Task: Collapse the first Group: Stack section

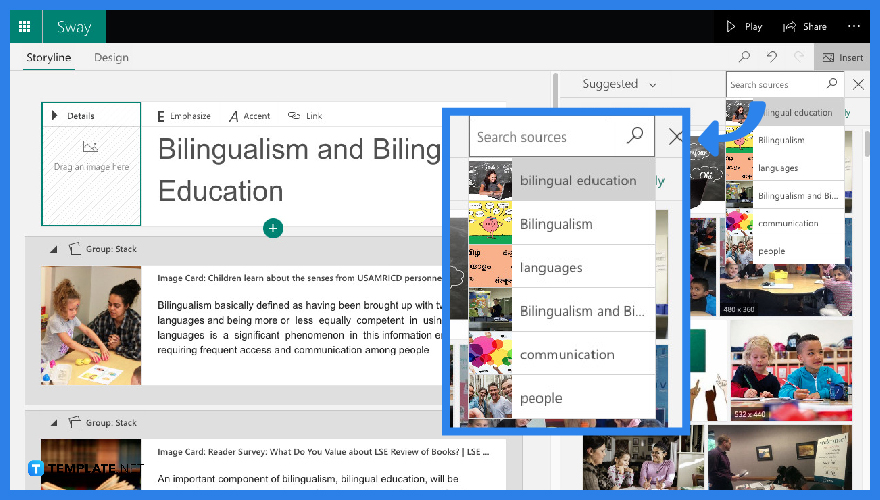Action: click(x=53, y=249)
